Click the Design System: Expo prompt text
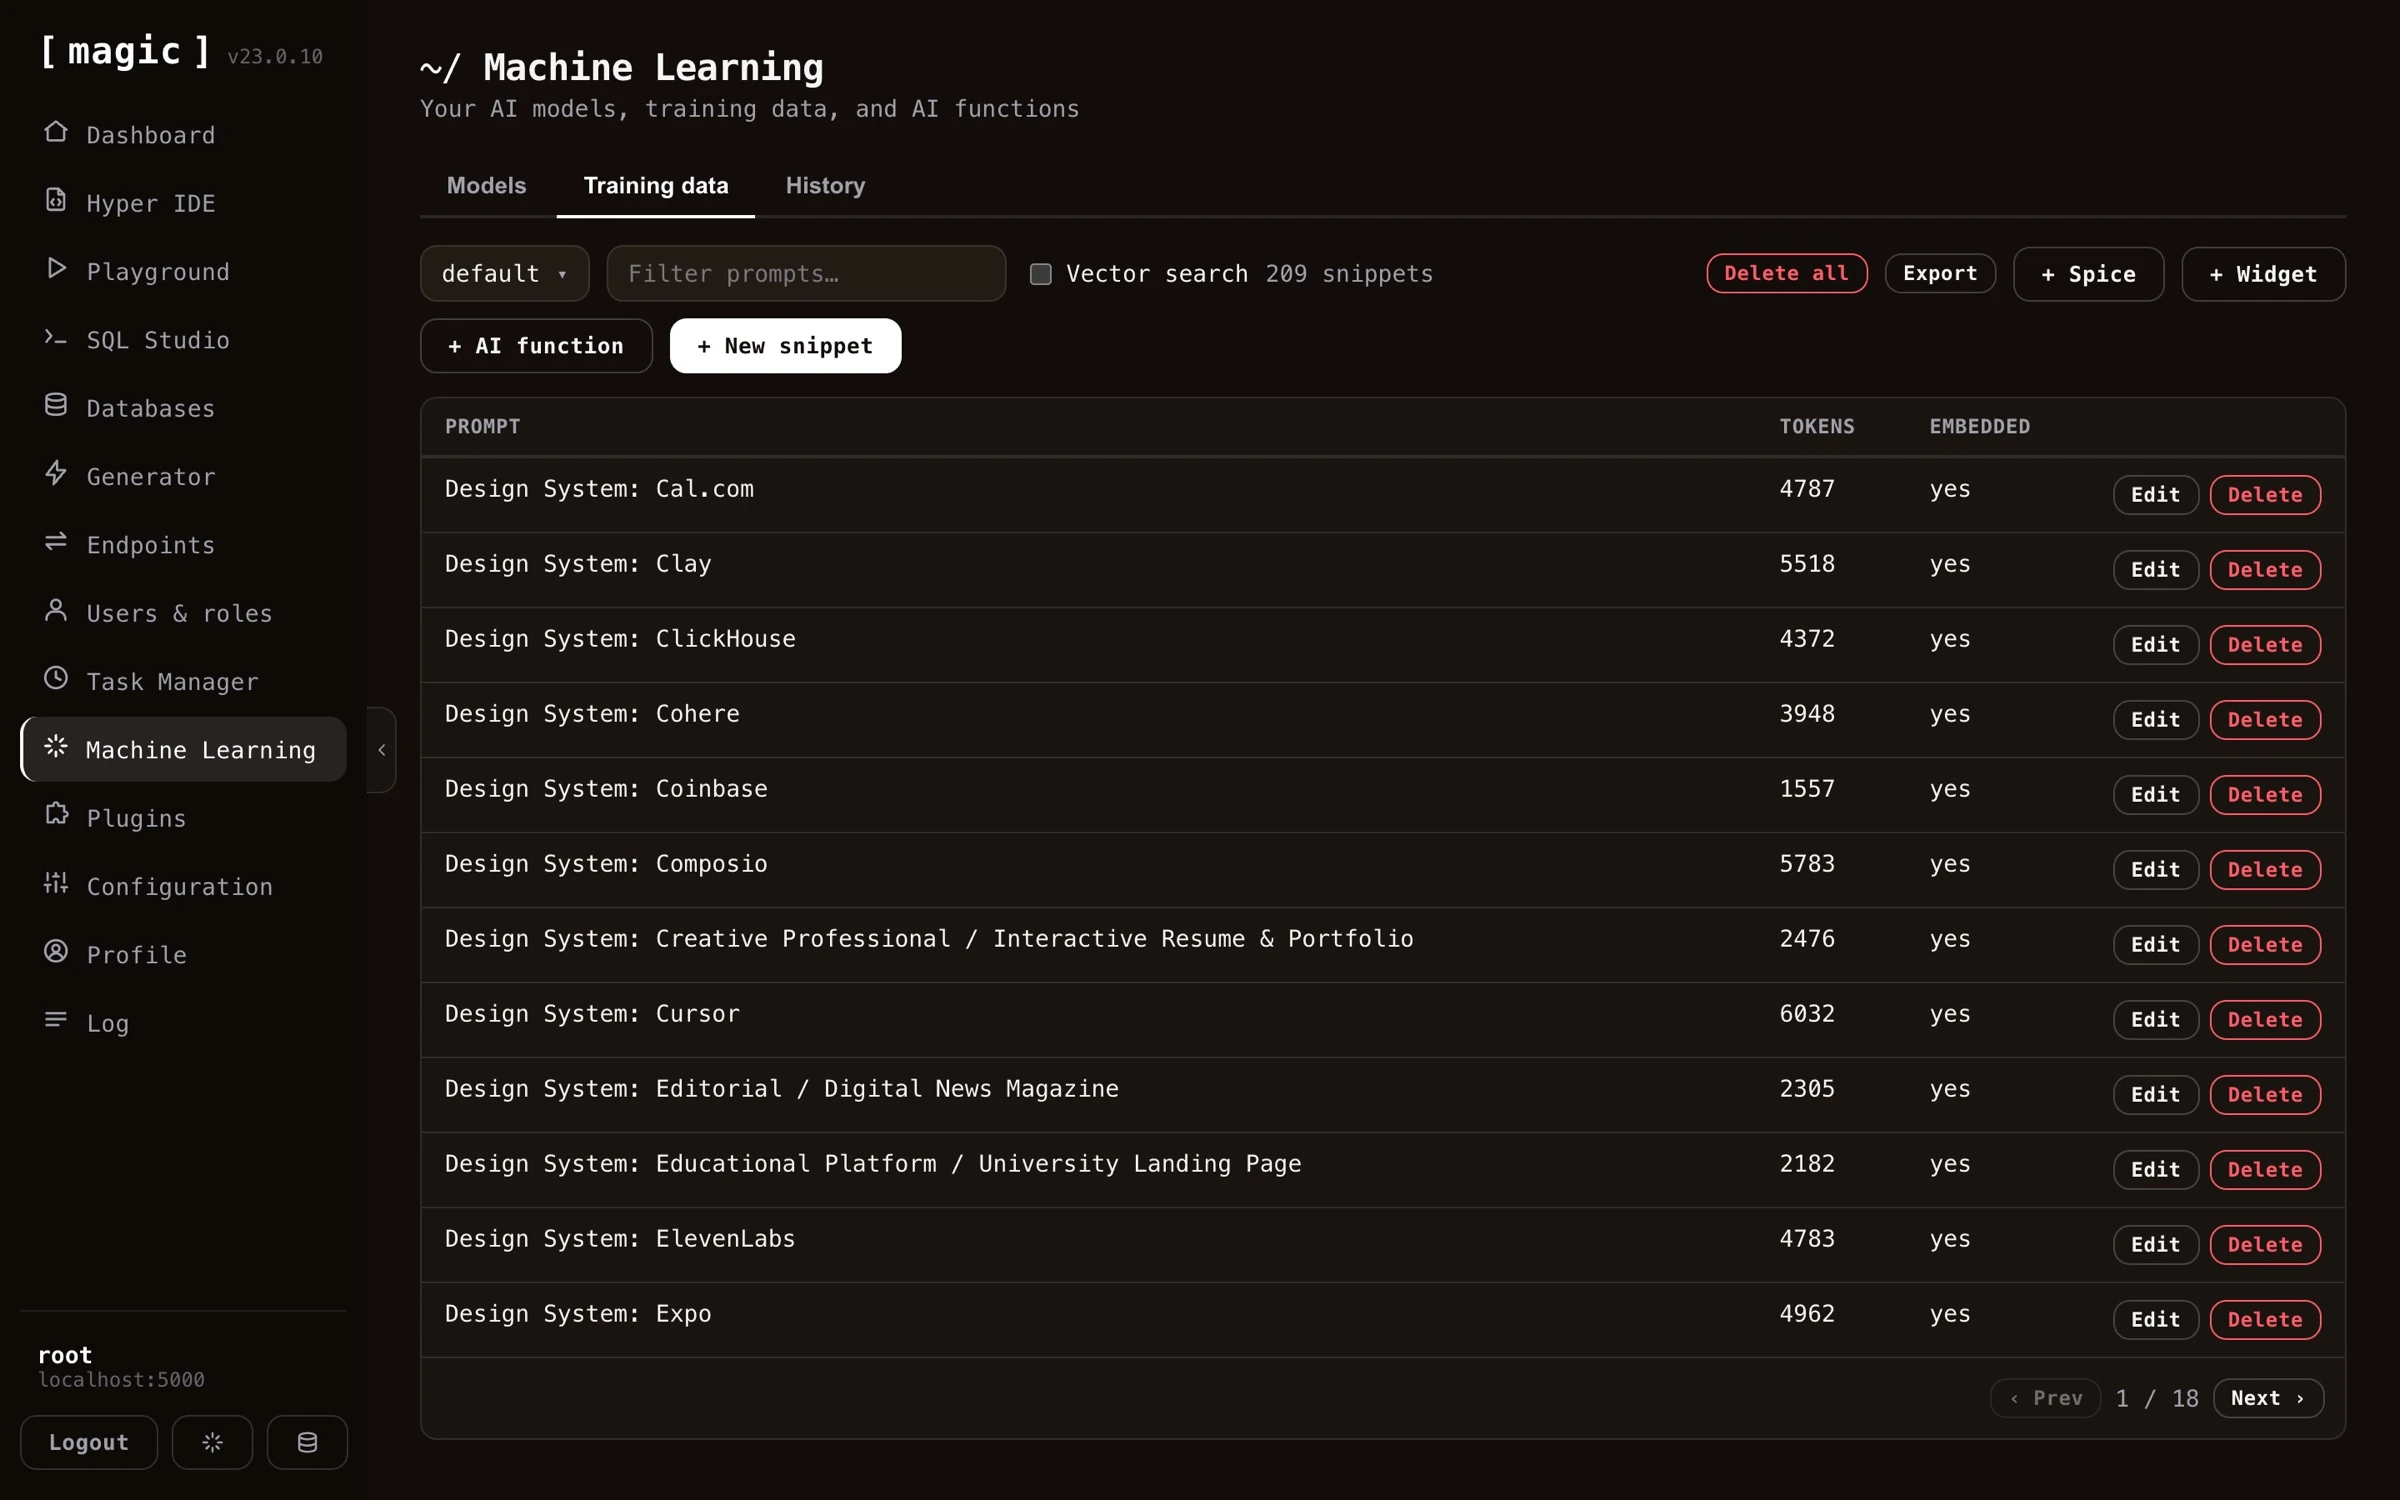Viewport: 2400px width, 1500px height. (578, 1314)
